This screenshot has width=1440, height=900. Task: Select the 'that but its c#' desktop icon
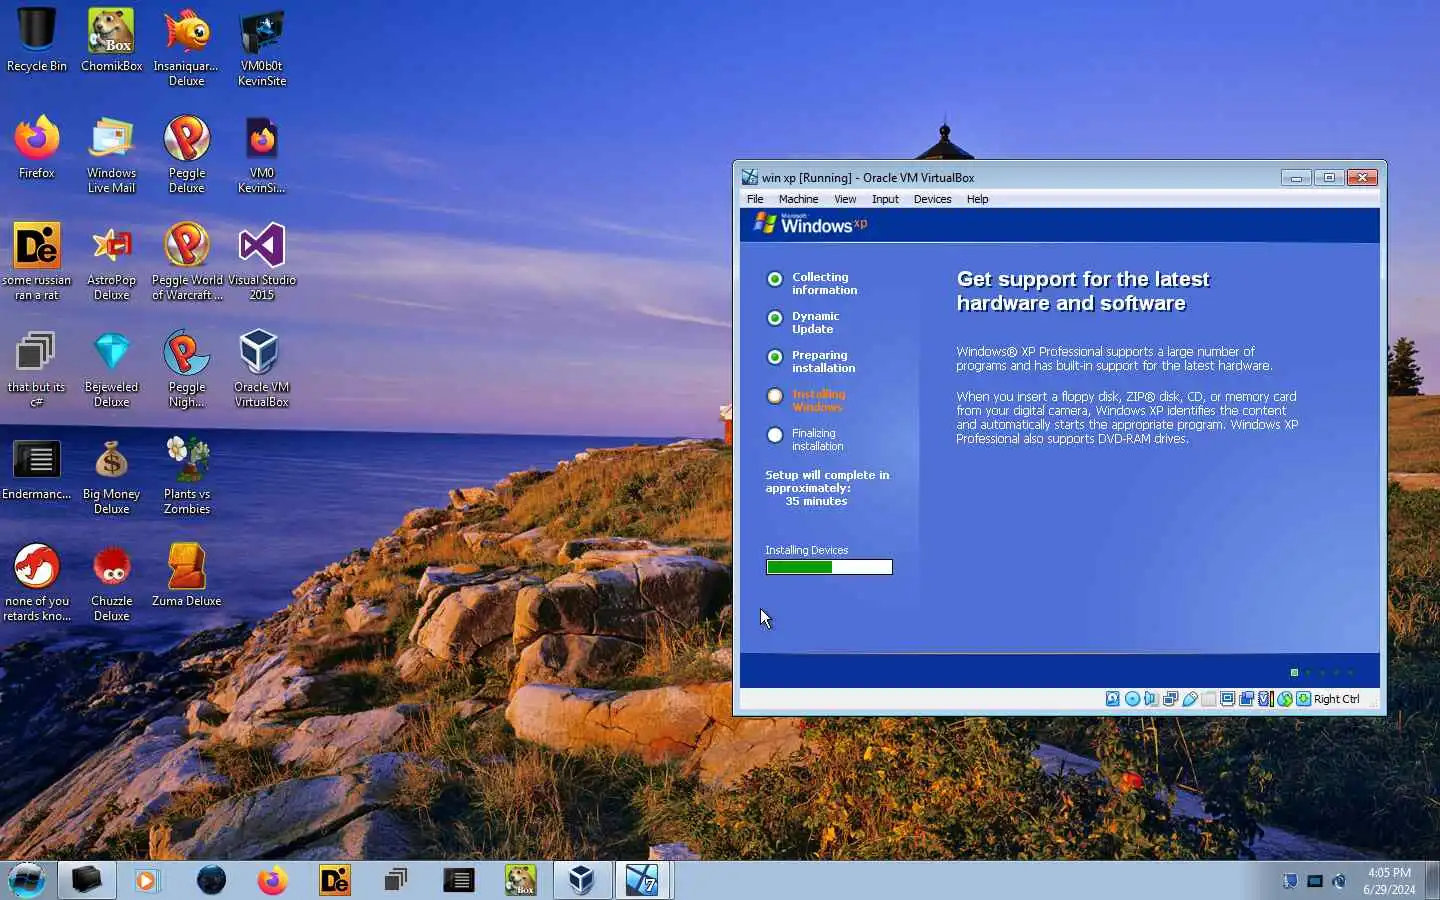click(x=37, y=368)
